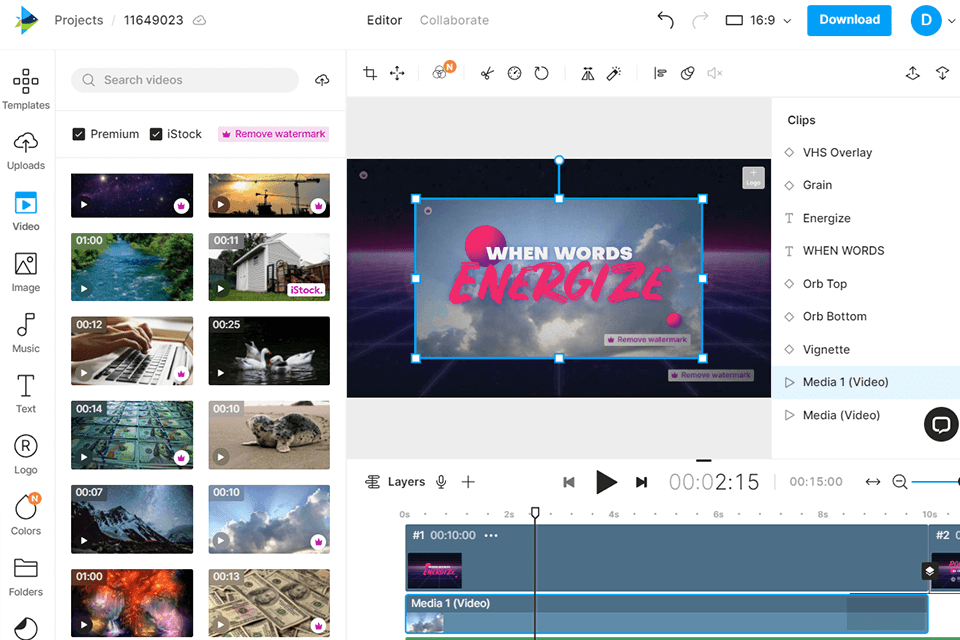The image size is (960, 640).
Task: Open the Templates panel
Action: [x=25, y=90]
